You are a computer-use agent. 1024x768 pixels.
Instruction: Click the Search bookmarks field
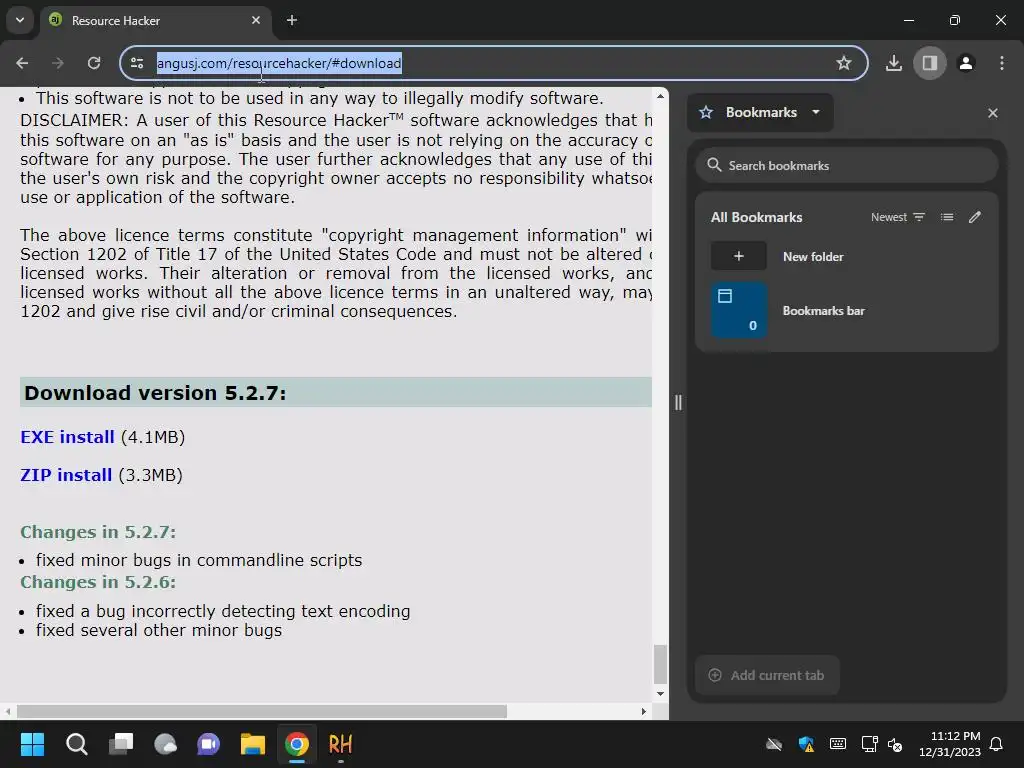point(847,166)
